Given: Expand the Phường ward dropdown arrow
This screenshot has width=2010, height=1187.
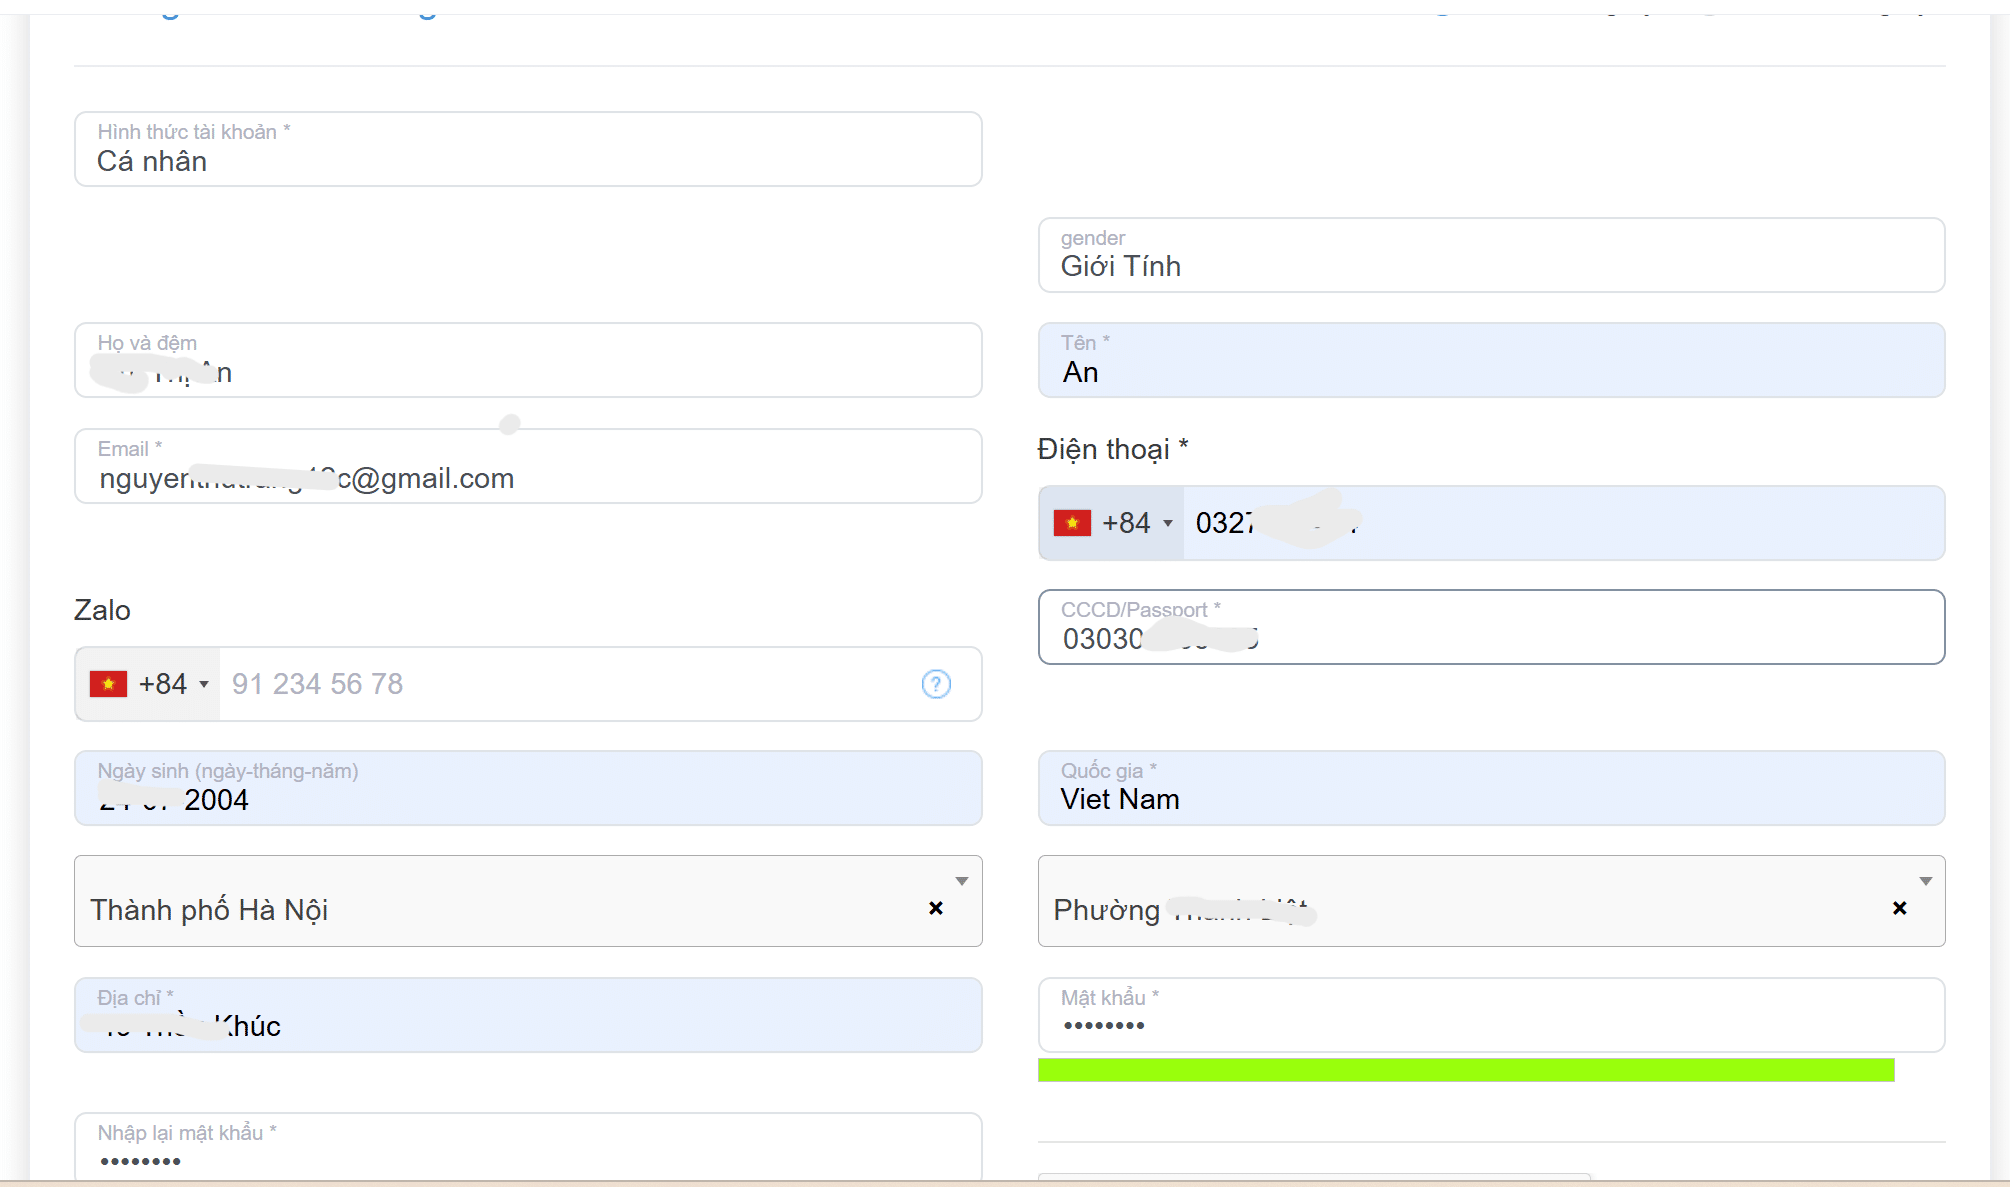Looking at the screenshot, I should tap(1925, 881).
